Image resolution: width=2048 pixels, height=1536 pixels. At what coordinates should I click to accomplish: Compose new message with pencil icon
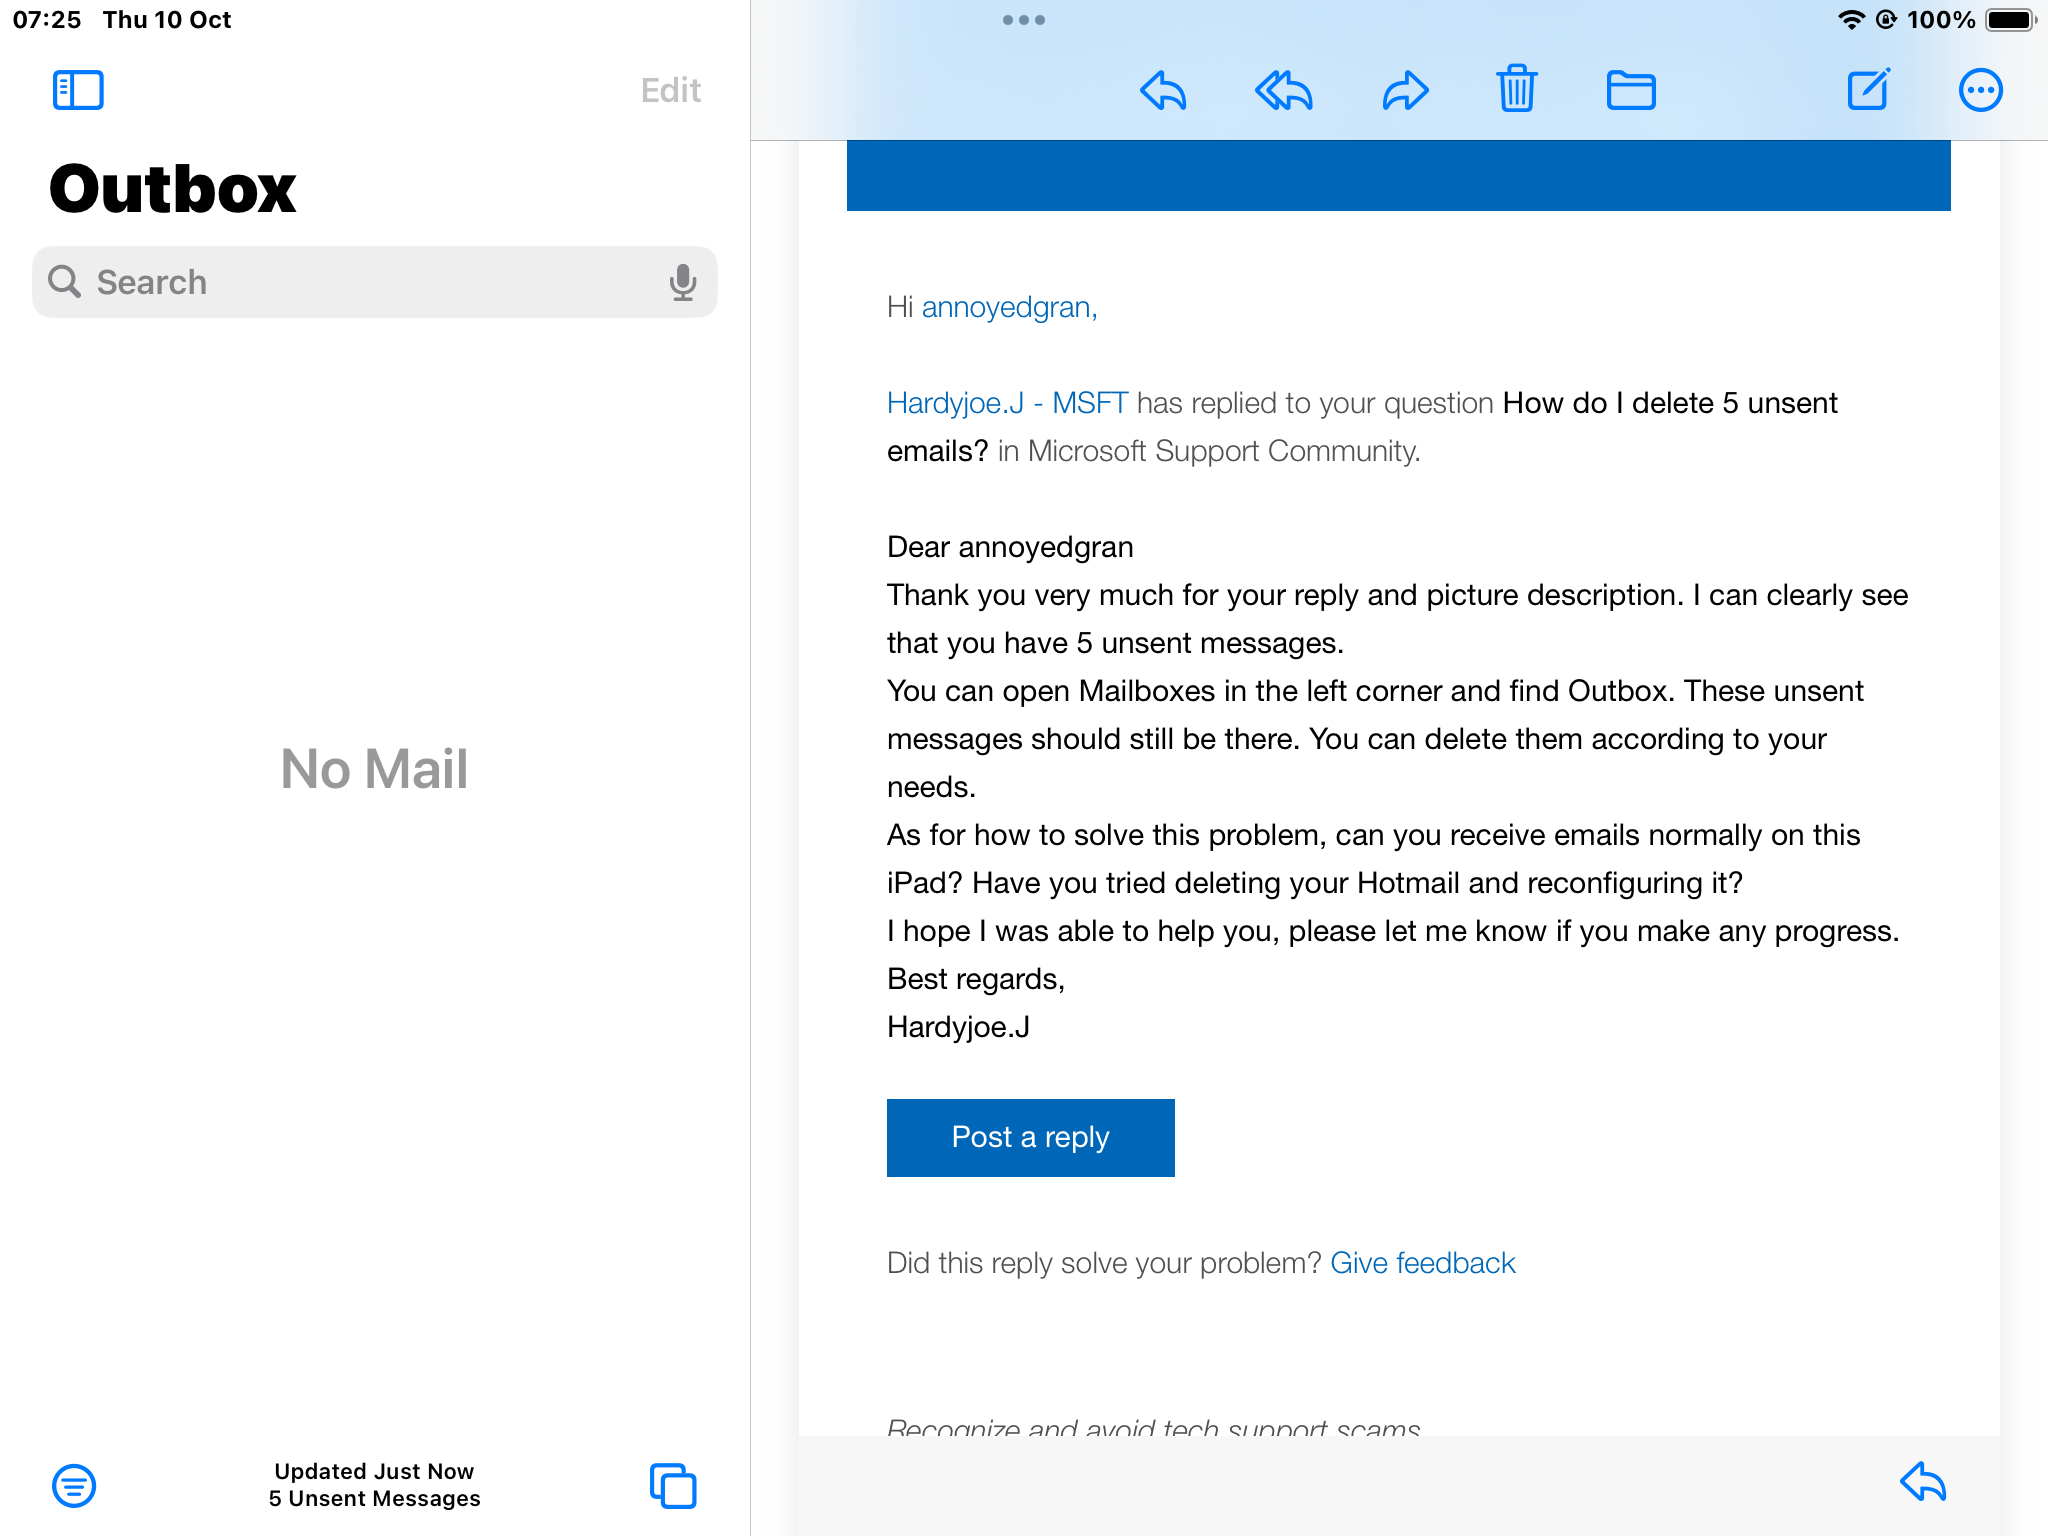click(1868, 90)
